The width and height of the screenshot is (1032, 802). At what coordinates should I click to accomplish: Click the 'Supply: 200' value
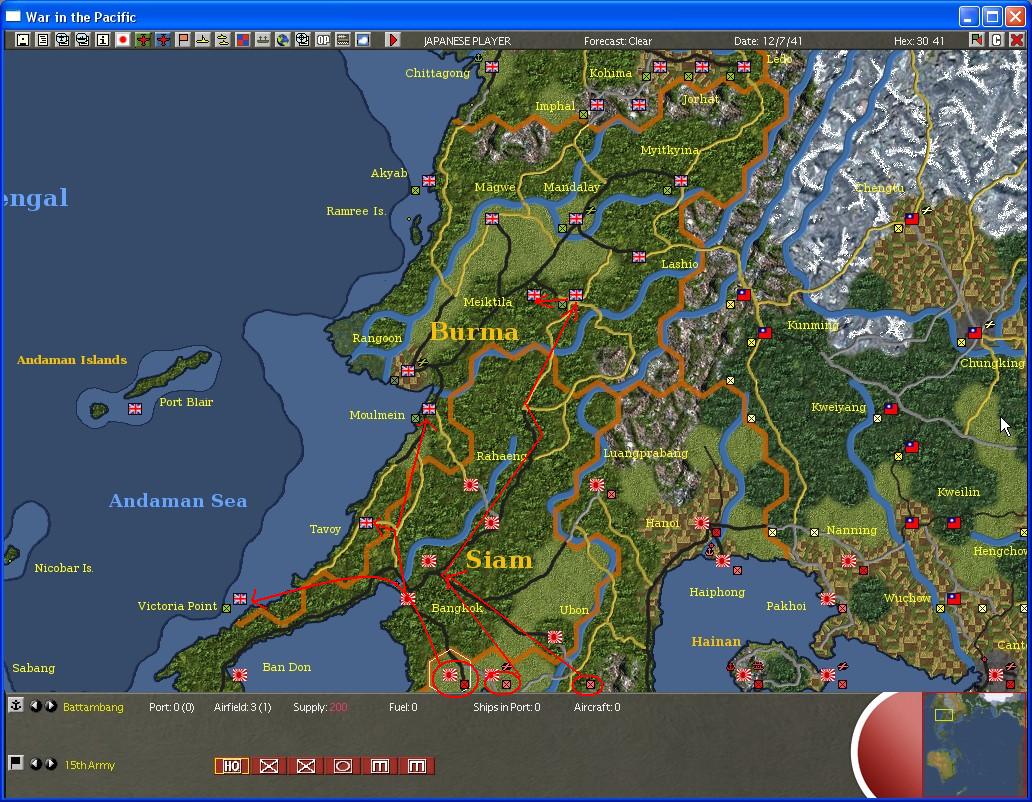(x=320, y=707)
